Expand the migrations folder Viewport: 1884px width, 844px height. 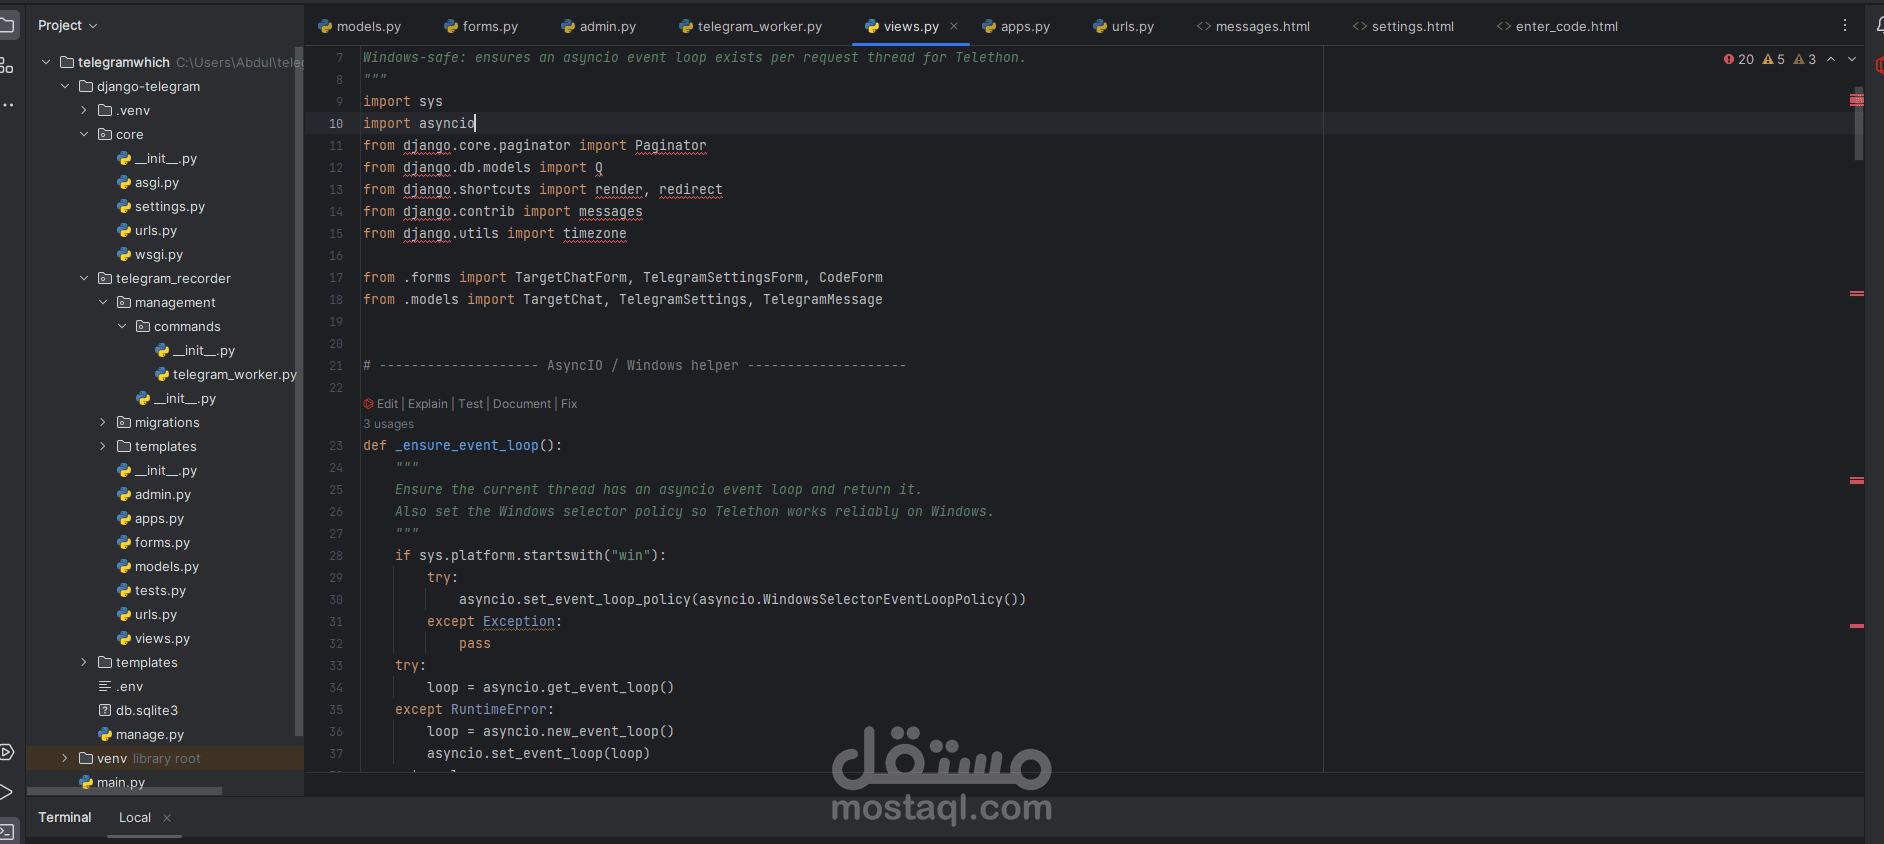point(103,422)
